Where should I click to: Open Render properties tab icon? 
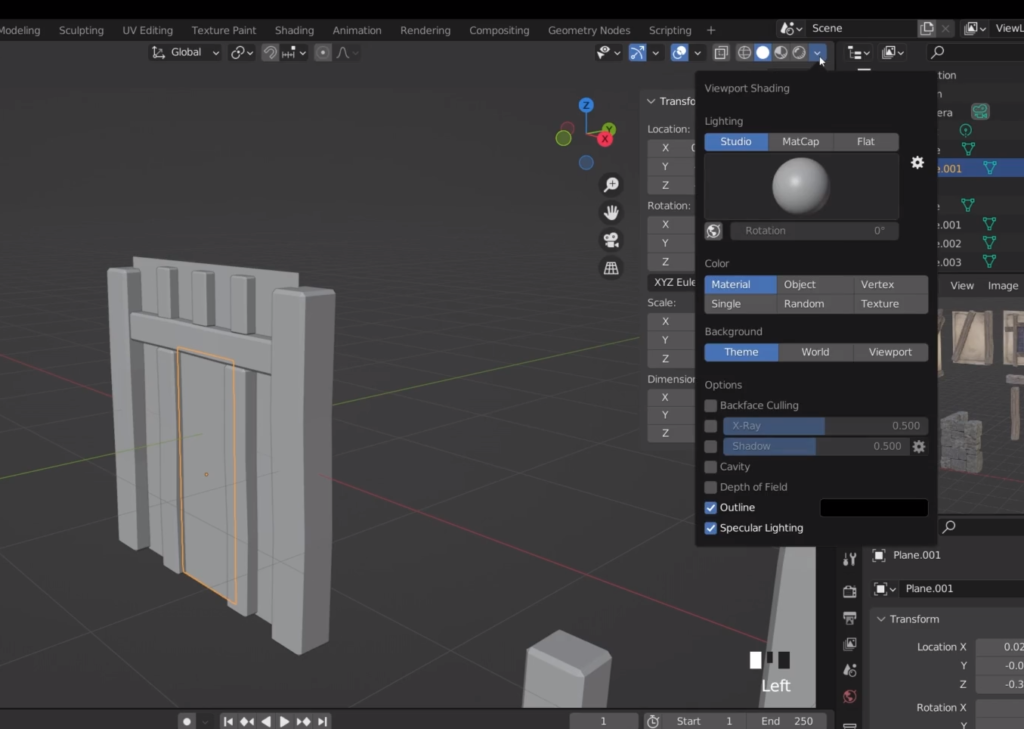pyautogui.click(x=850, y=592)
